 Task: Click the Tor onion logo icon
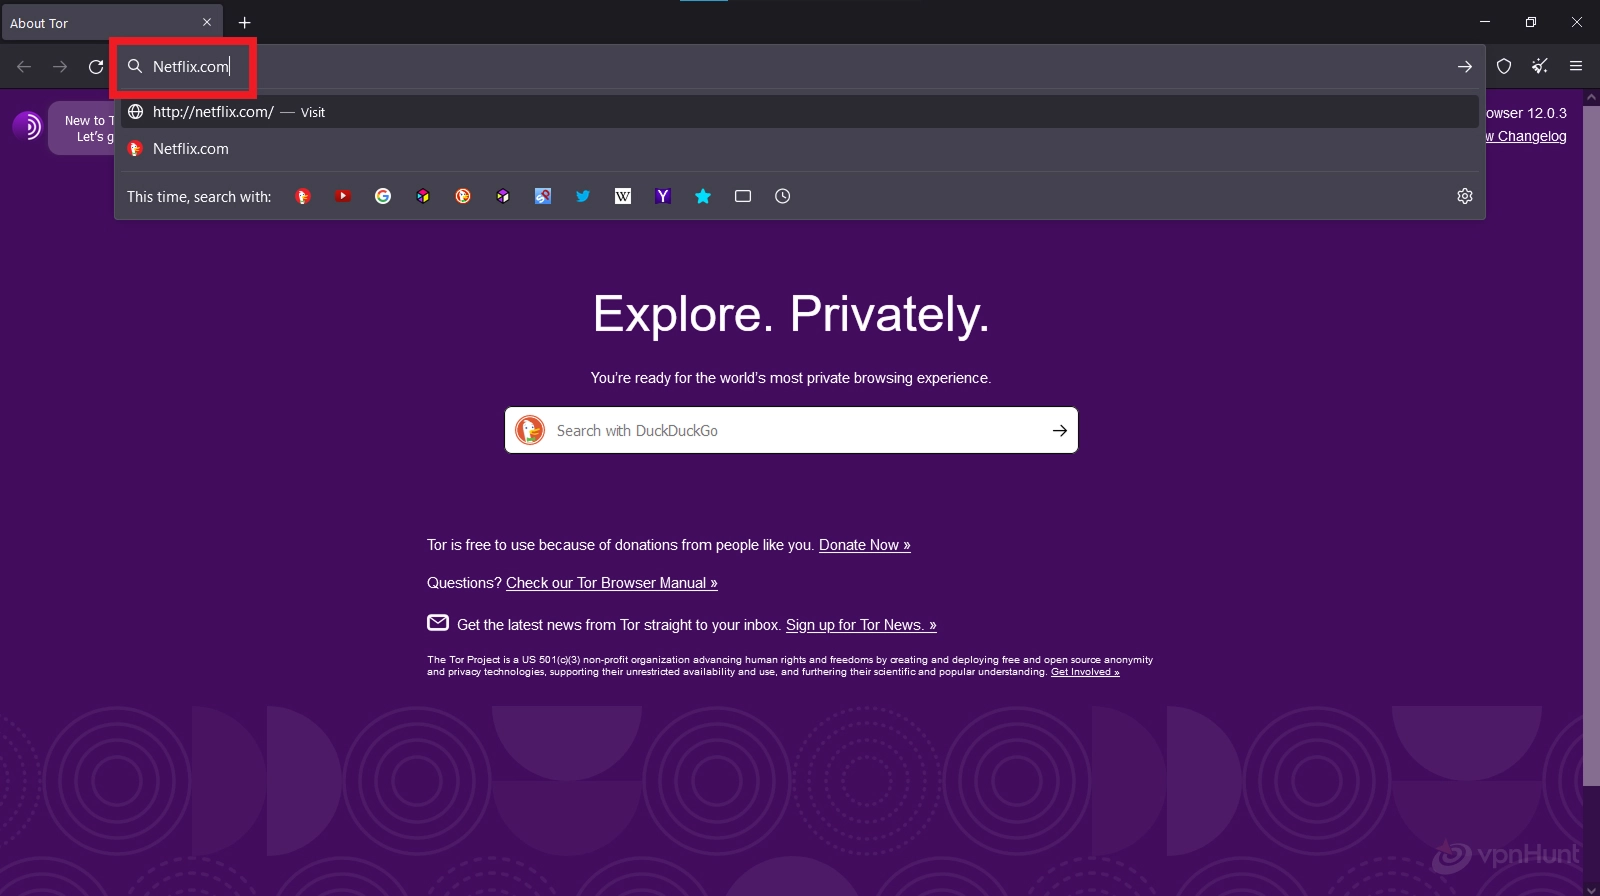[x=27, y=126]
